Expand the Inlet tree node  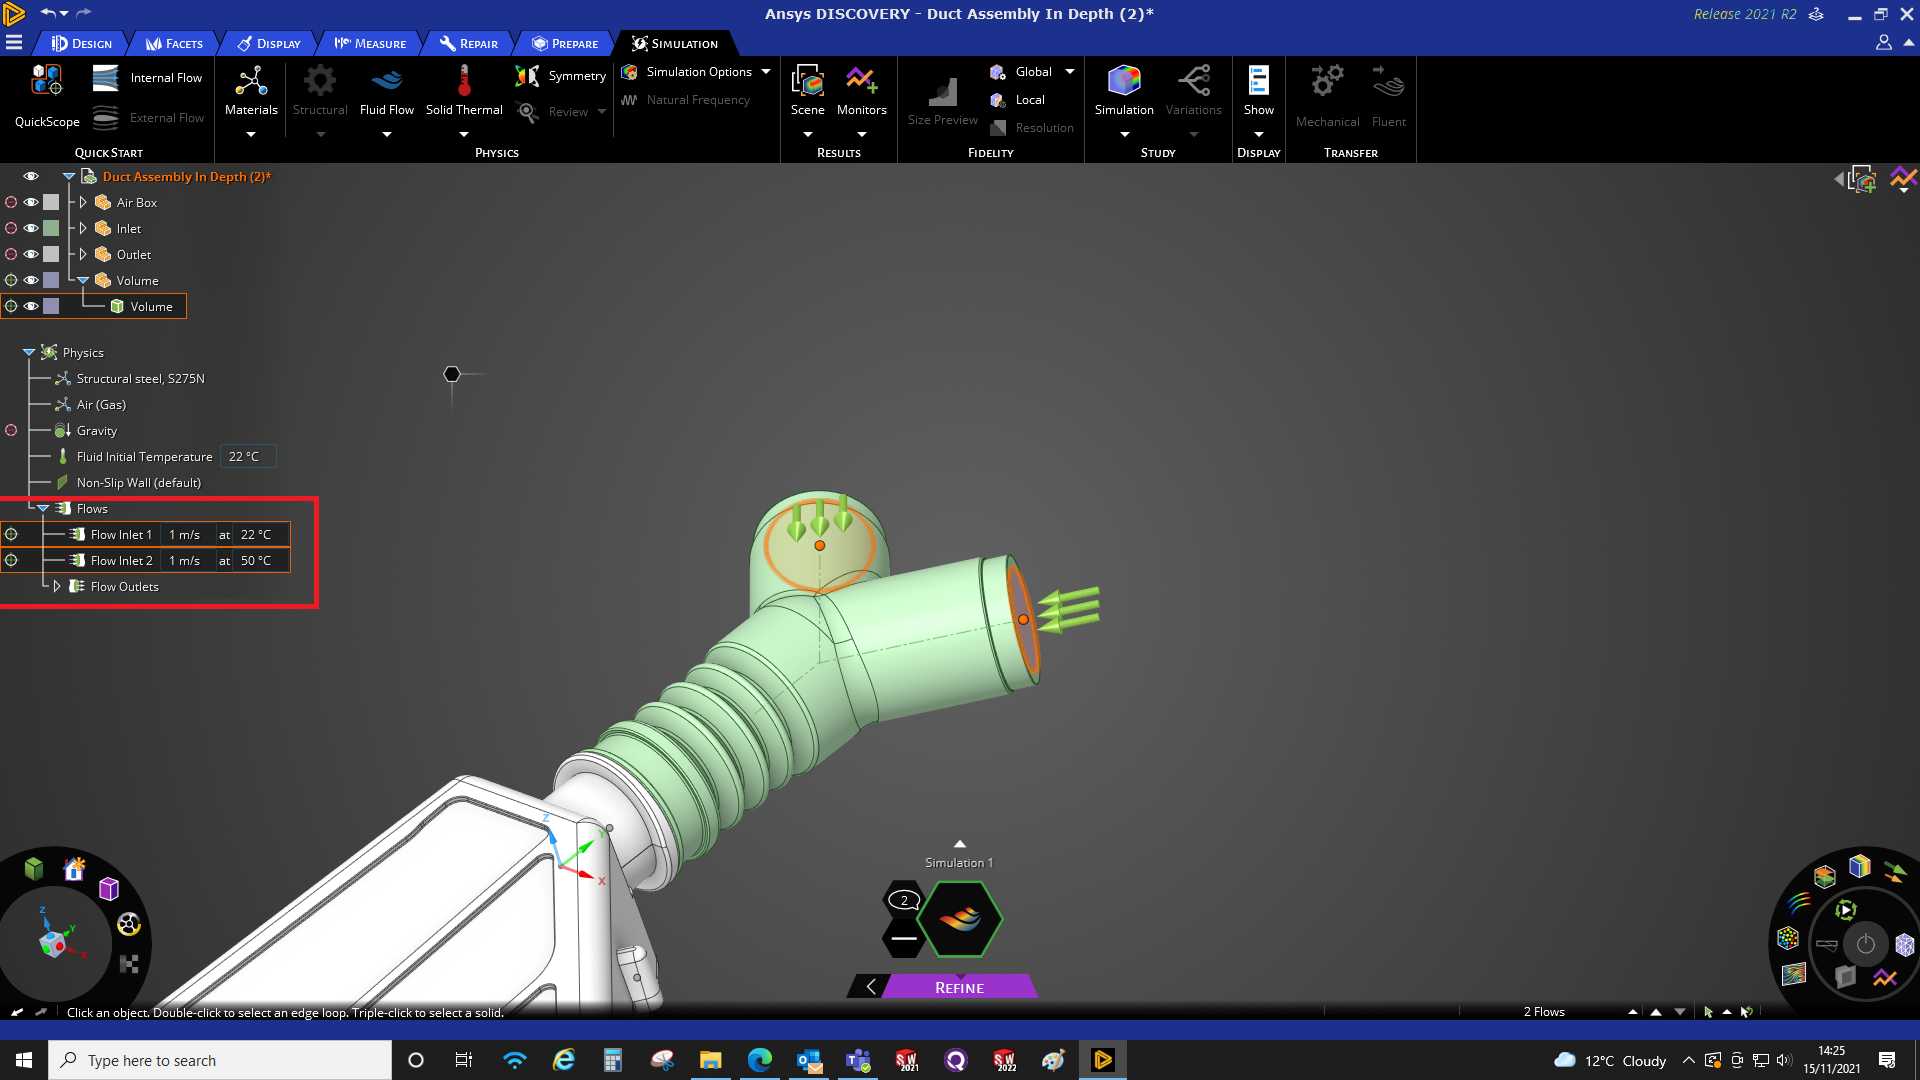pos(83,228)
